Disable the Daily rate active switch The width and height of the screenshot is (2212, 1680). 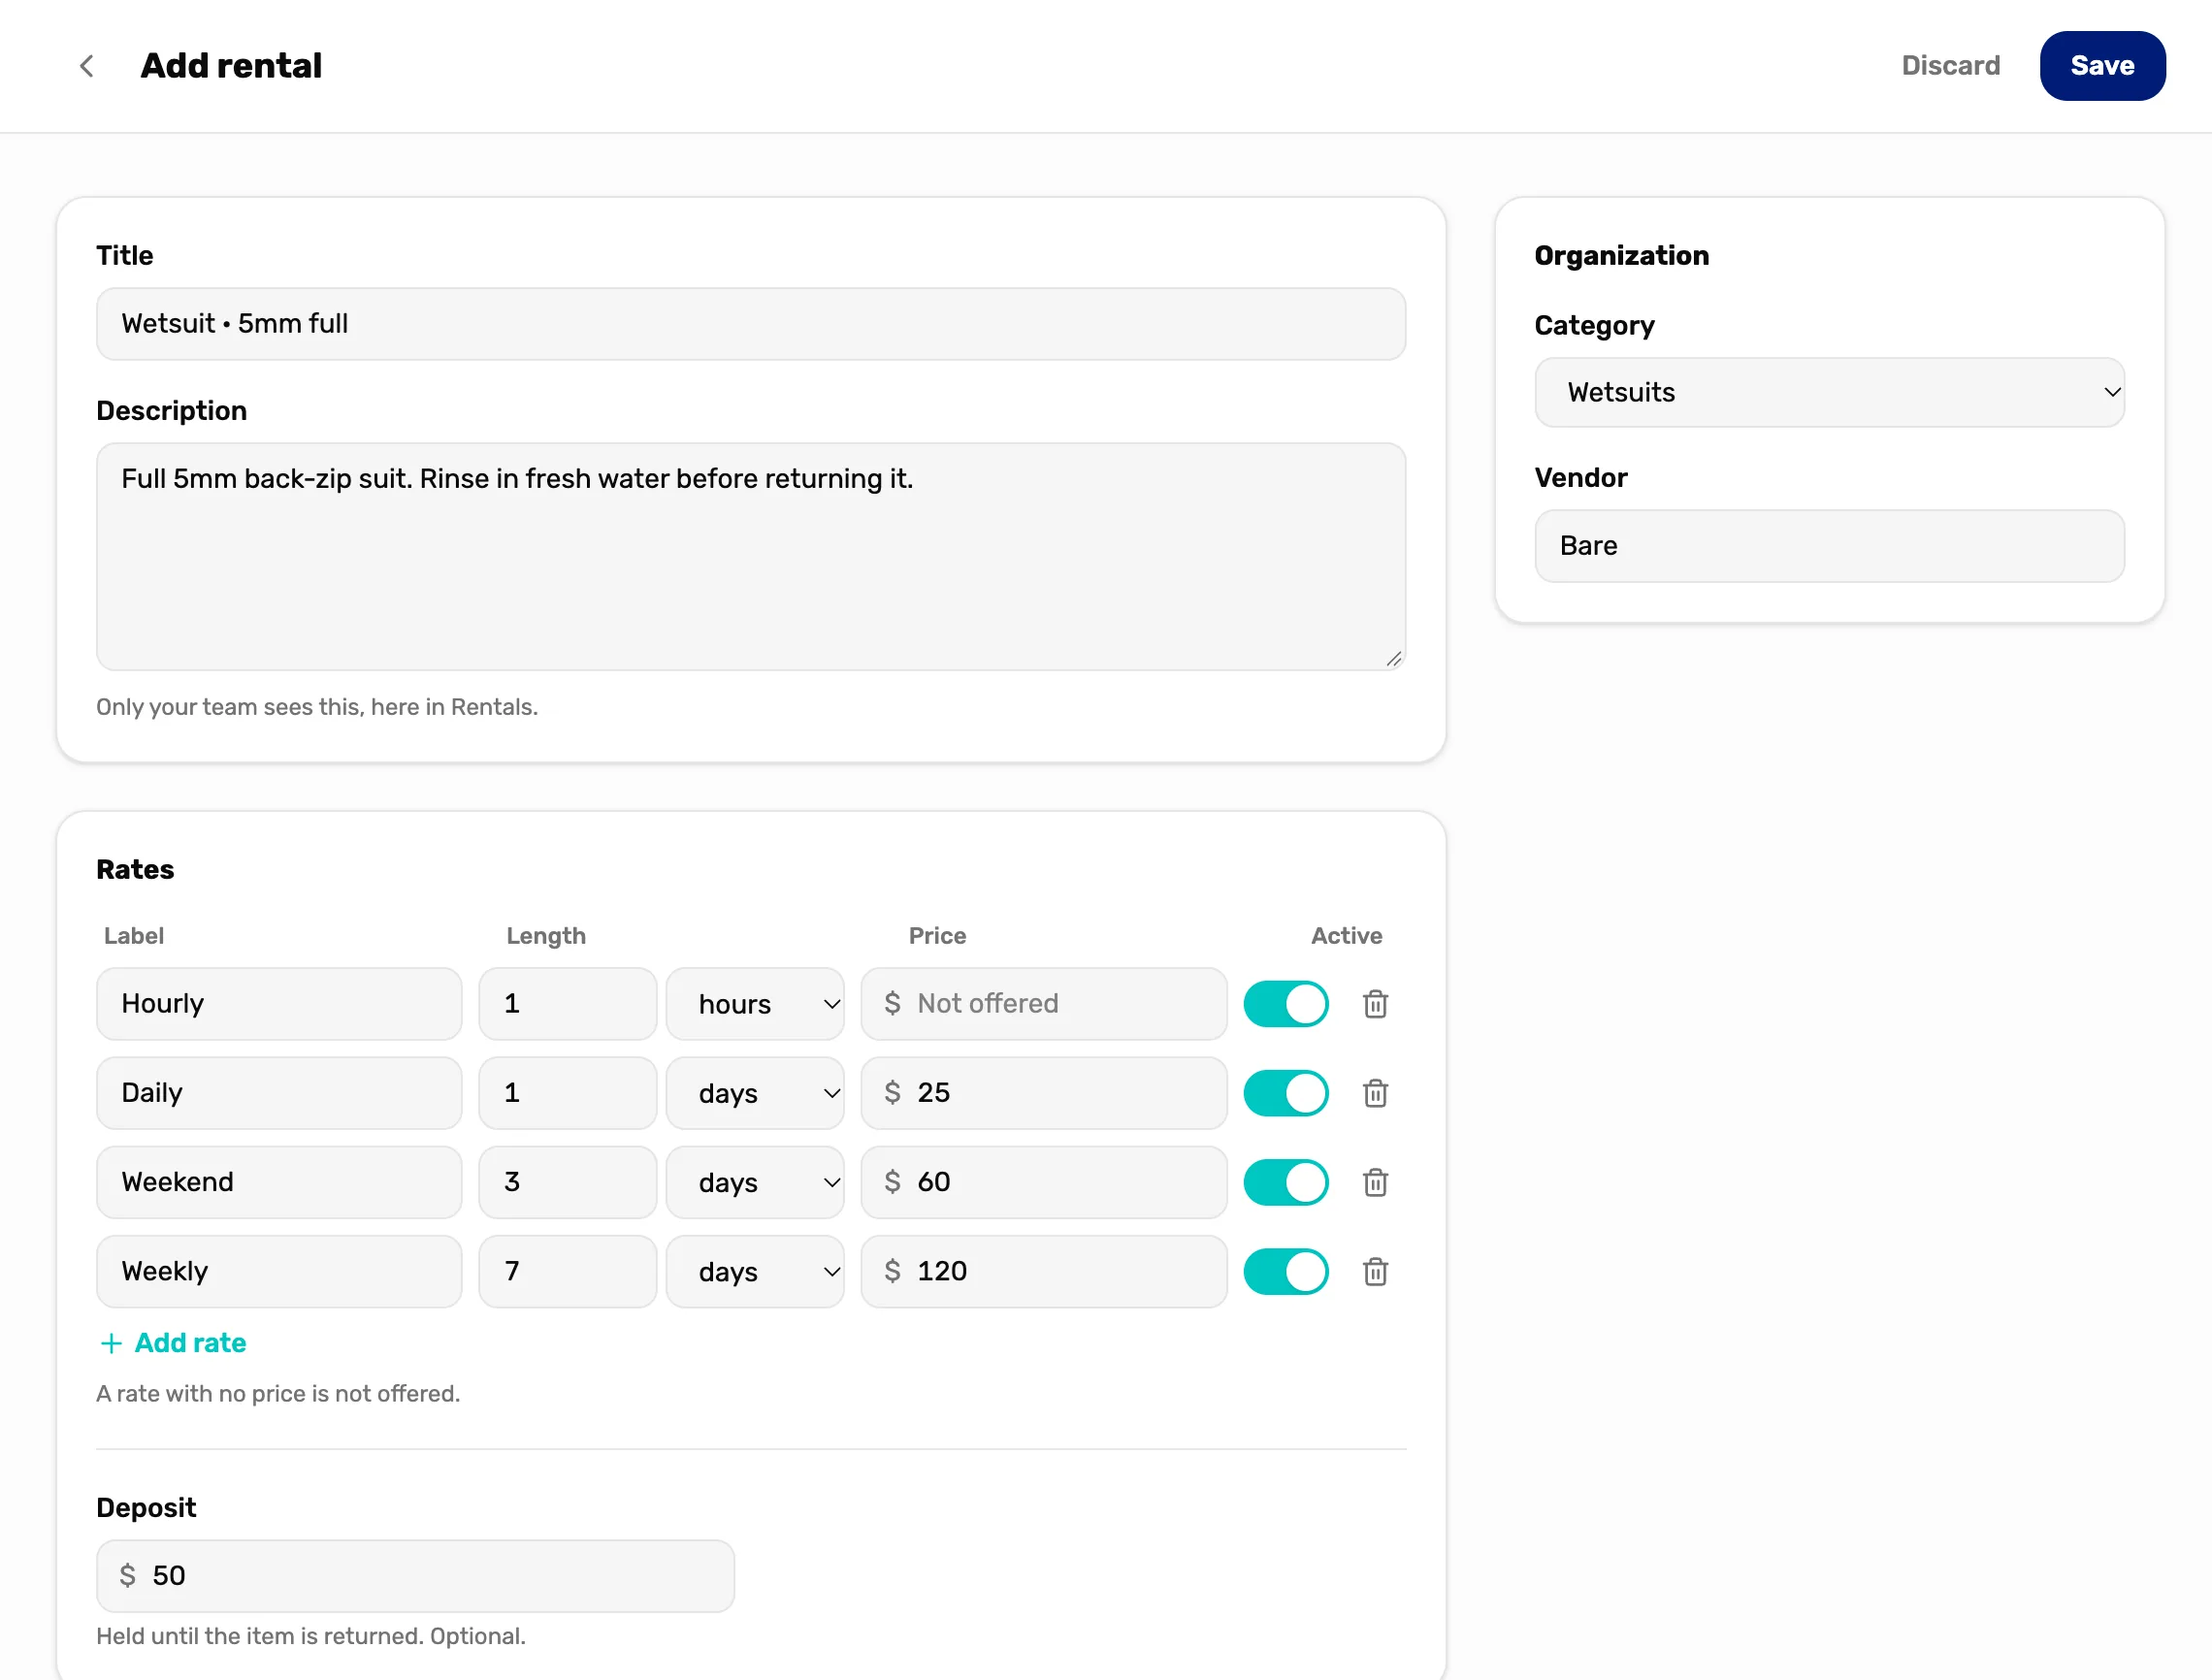click(1286, 1093)
